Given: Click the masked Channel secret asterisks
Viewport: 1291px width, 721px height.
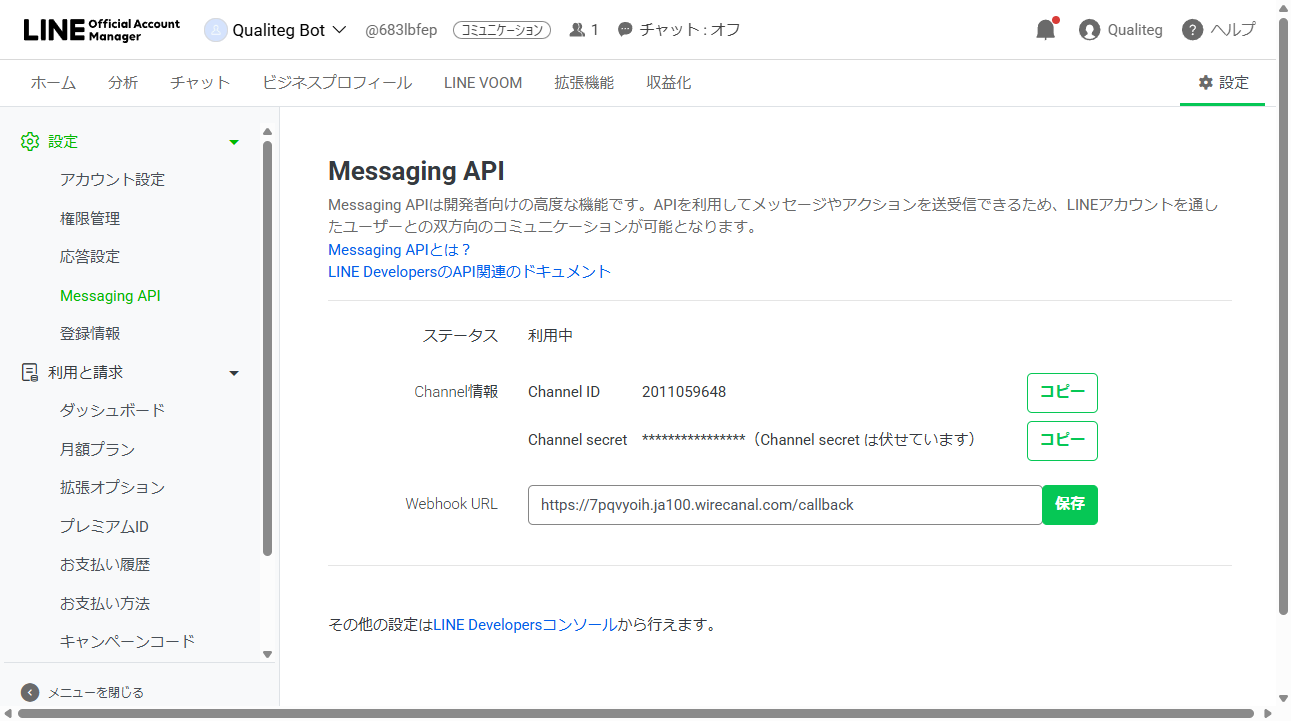Looking at the screenshot, I should click(x=693, y=440).
